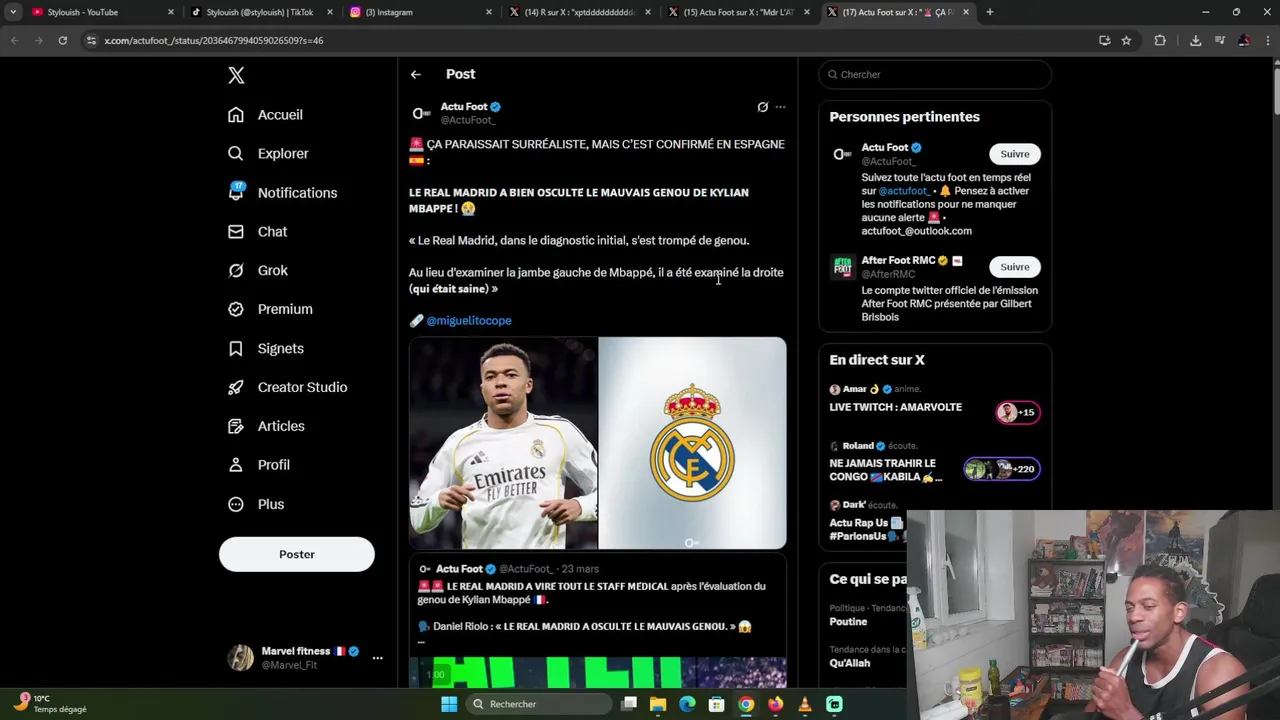Viewport: 1280px width, 720px height.
Task: Open Explorer in the sidebar
Action: coord(268,154)
